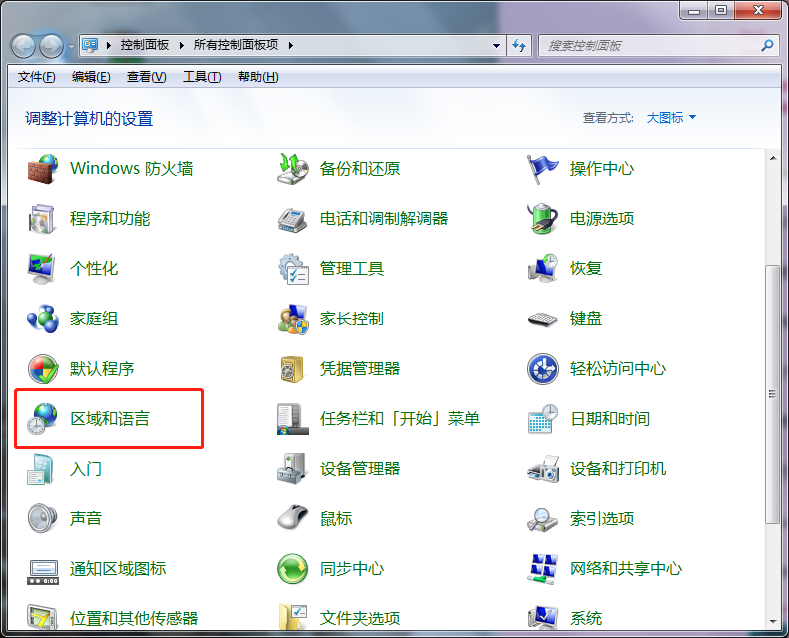Open the 任务栏和「开始」菜单 icon

point(293,419)
